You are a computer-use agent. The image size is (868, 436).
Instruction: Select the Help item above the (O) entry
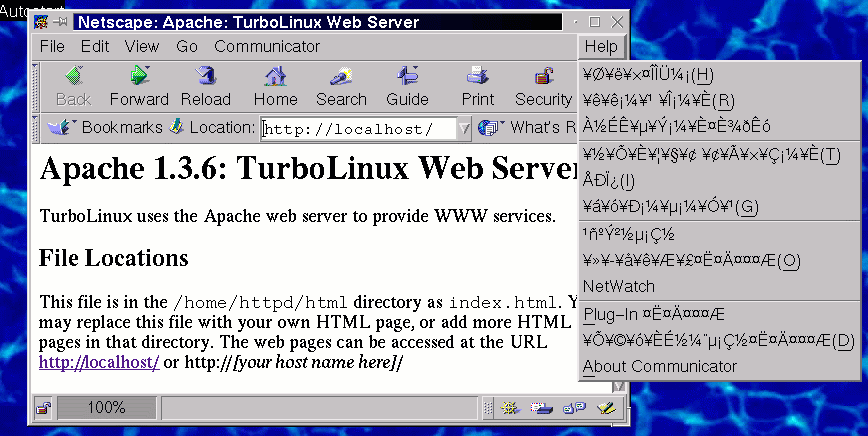[x=719, y=234]
